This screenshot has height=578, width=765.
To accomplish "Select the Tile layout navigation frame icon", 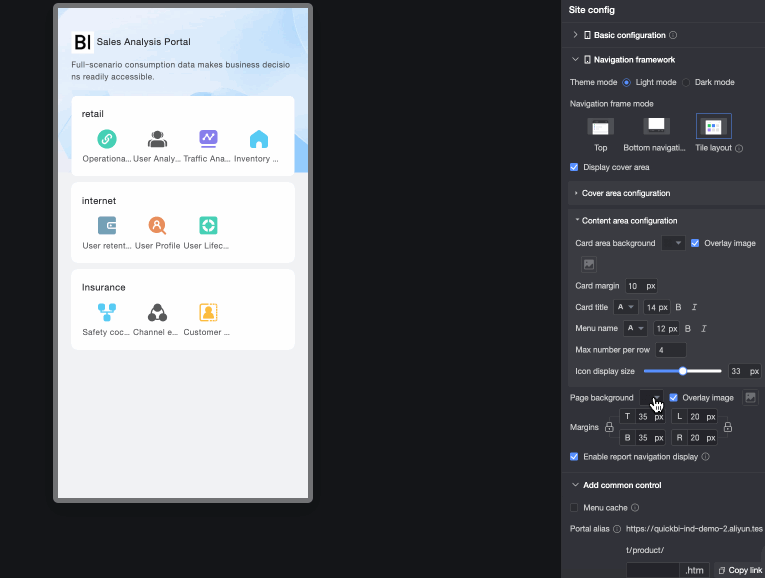I will 713,127.
